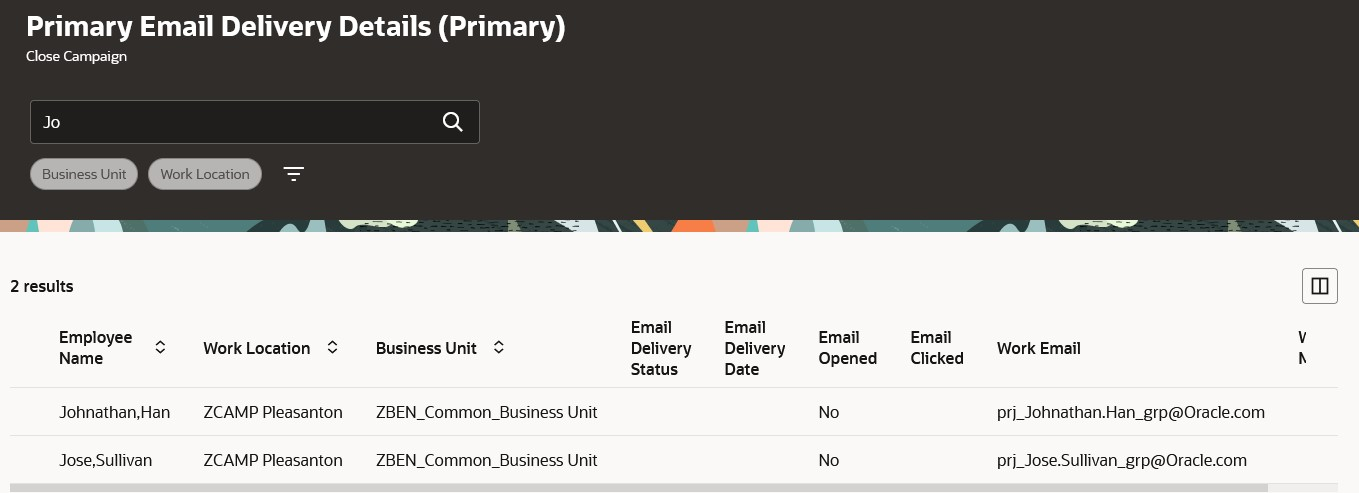Viewport: 1359px width, 493px height.
Task: Toggle the Business Unit filter chip
Action: [x=84, y=174]
